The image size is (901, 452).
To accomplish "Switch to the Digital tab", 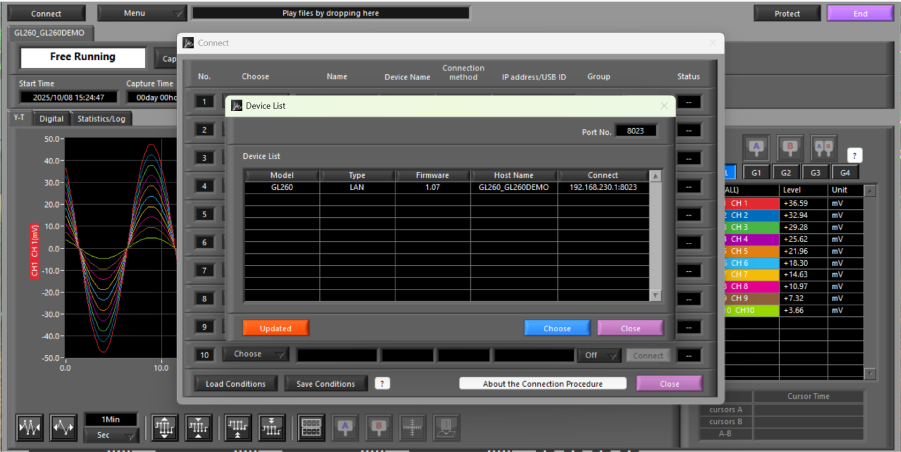I will (x=51, y=119).
